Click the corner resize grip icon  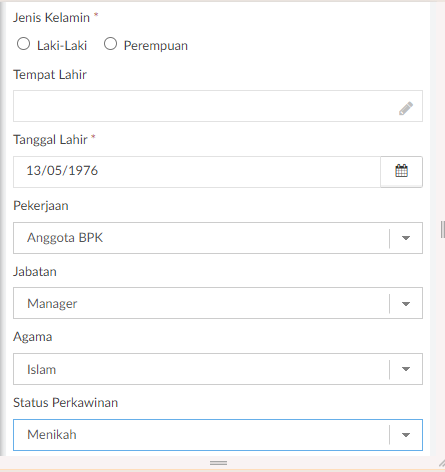point(442,463)
